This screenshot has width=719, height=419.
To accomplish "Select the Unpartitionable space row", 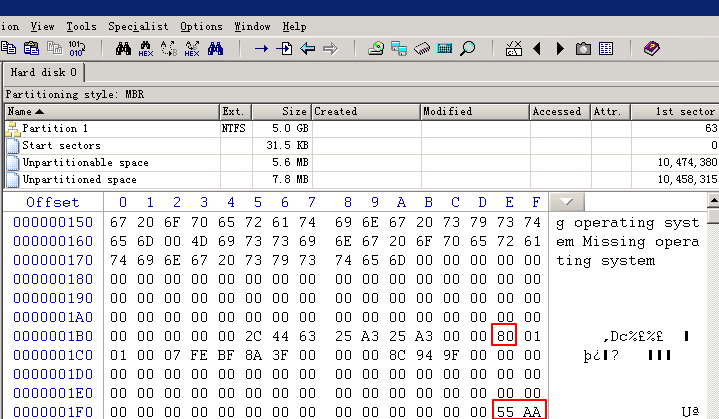I will point(361,162).
